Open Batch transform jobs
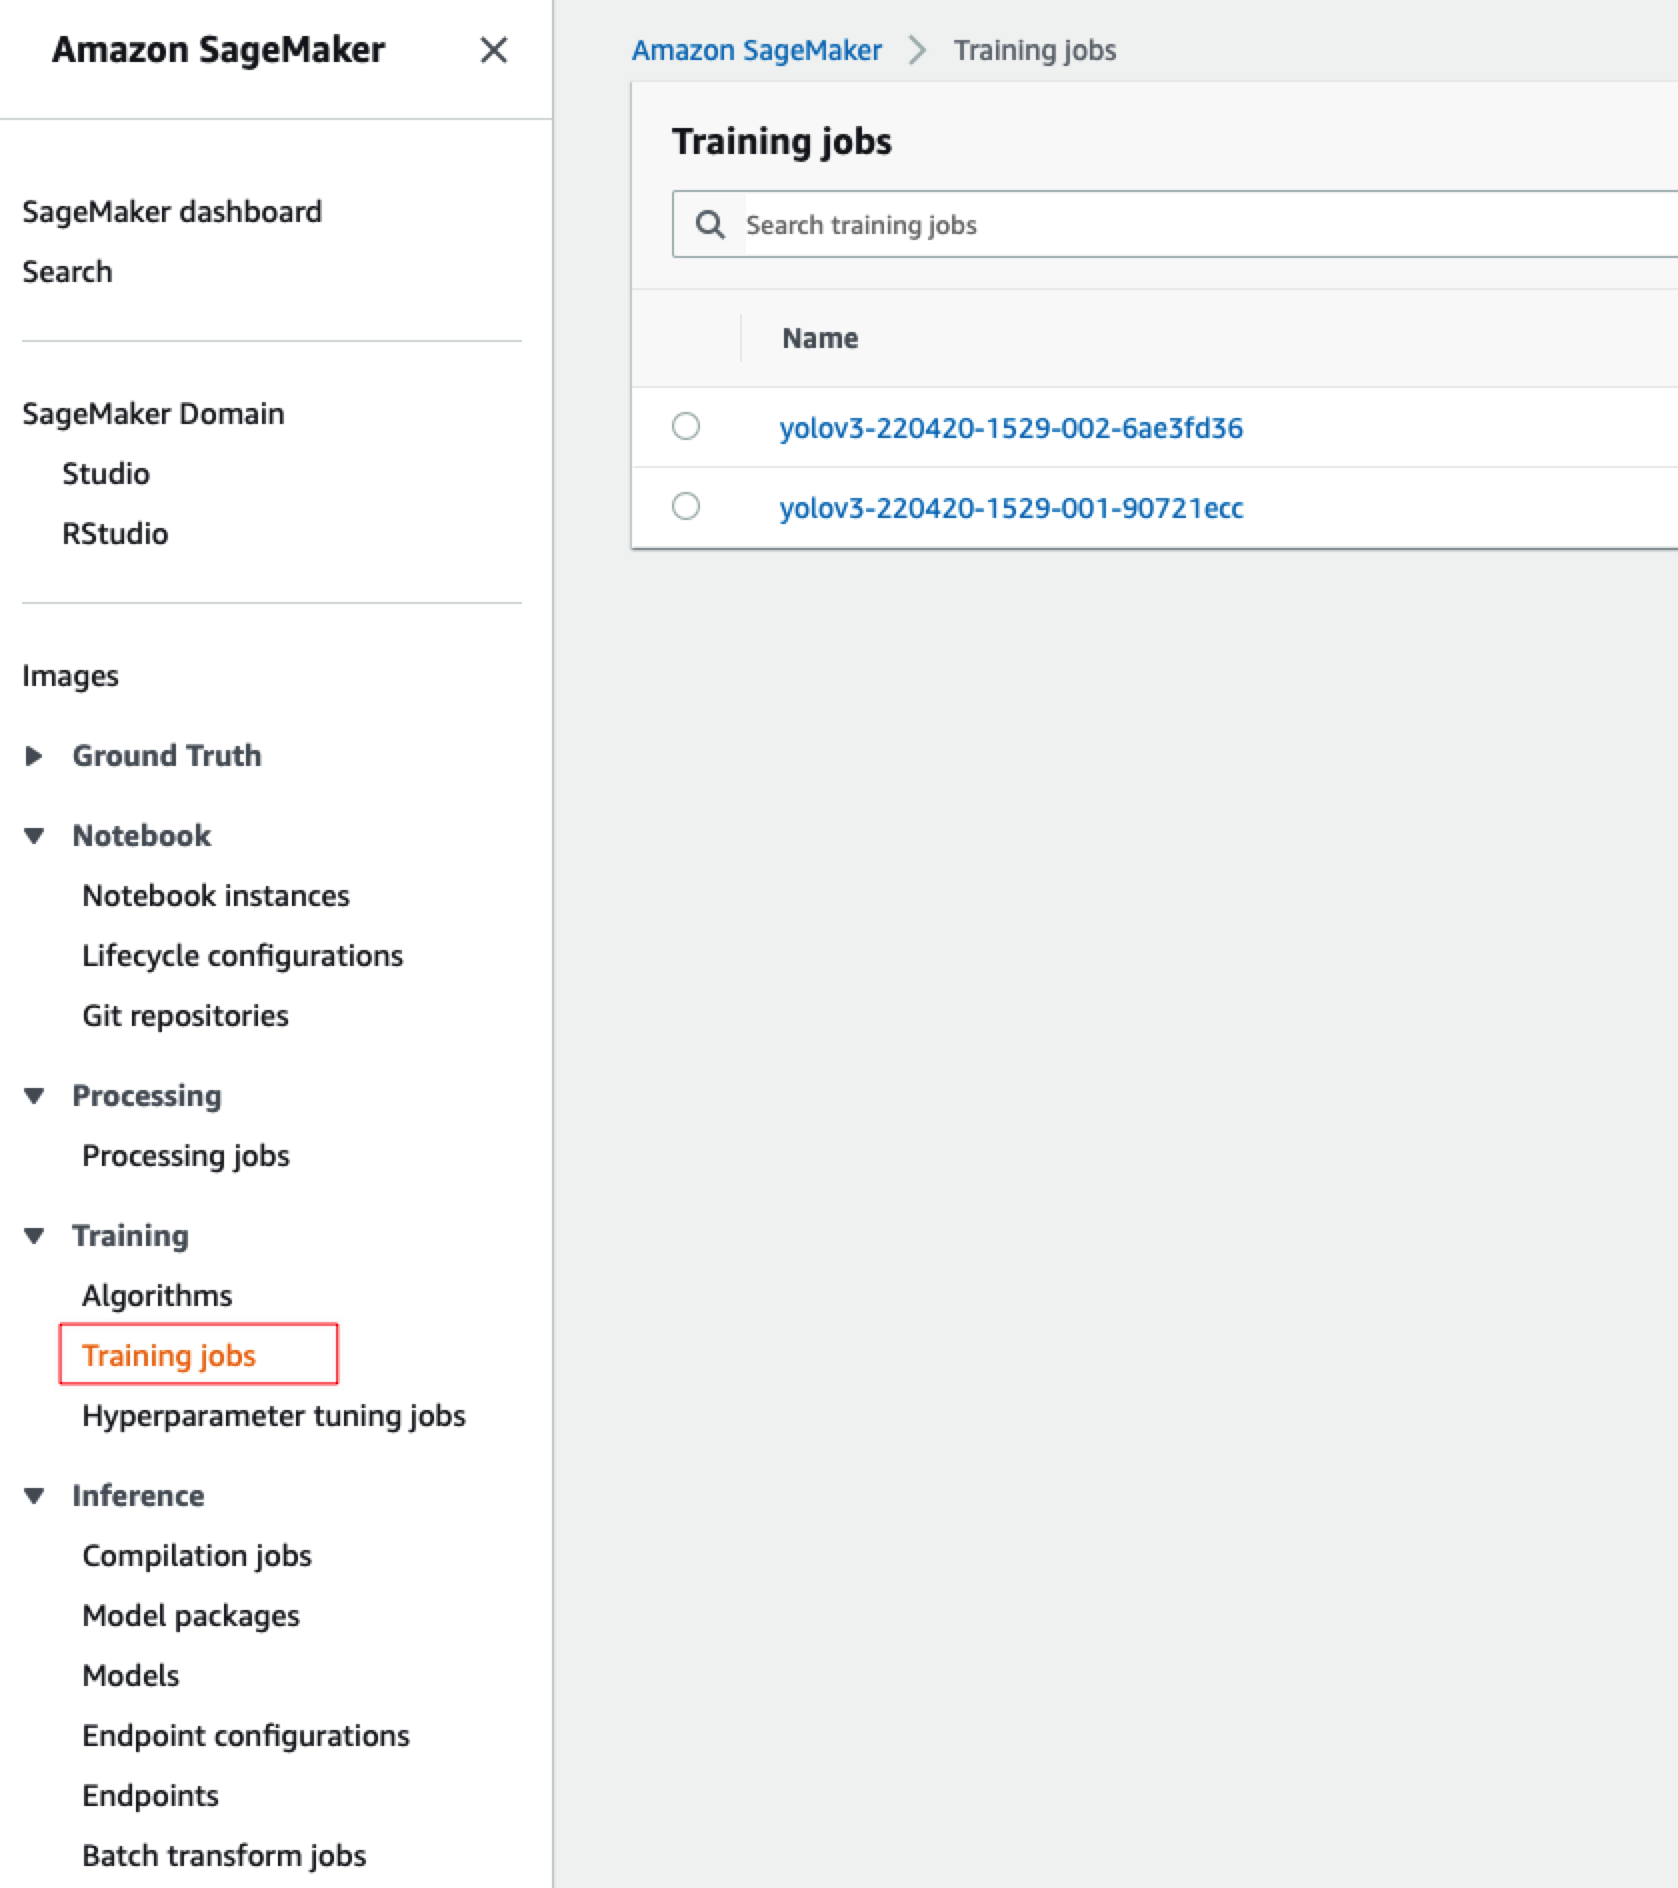 [x=224, y=1856]
